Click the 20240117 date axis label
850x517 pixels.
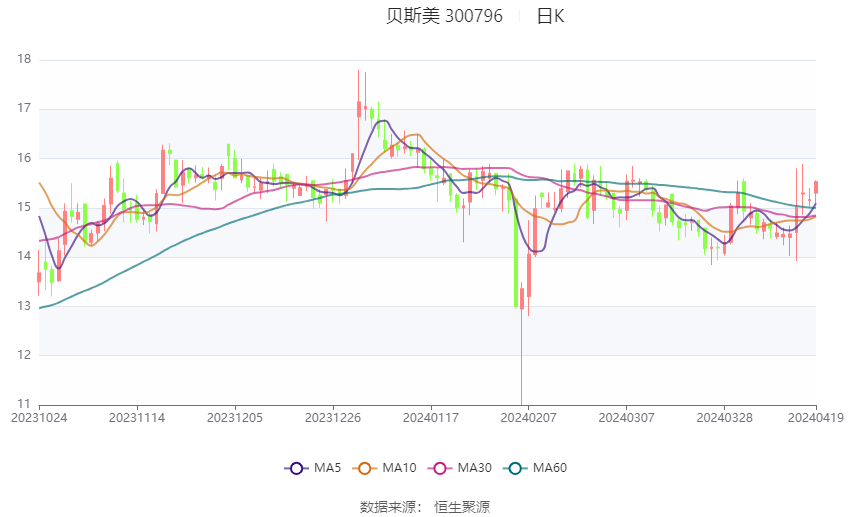coord(431,418)
